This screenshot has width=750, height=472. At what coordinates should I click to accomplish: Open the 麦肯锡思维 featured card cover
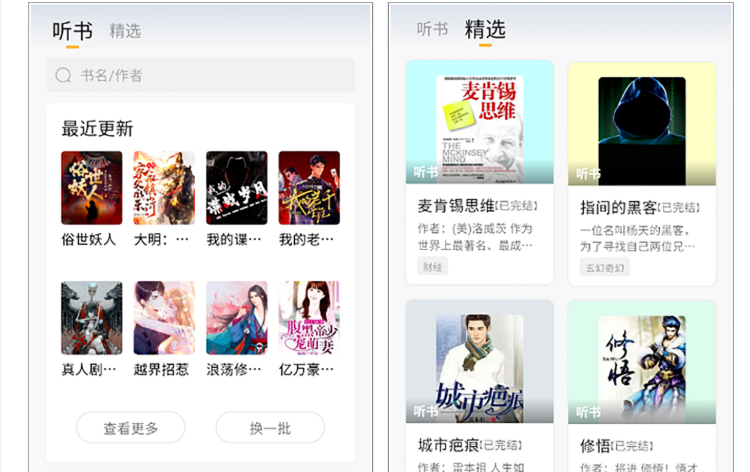tap(480, 122)
